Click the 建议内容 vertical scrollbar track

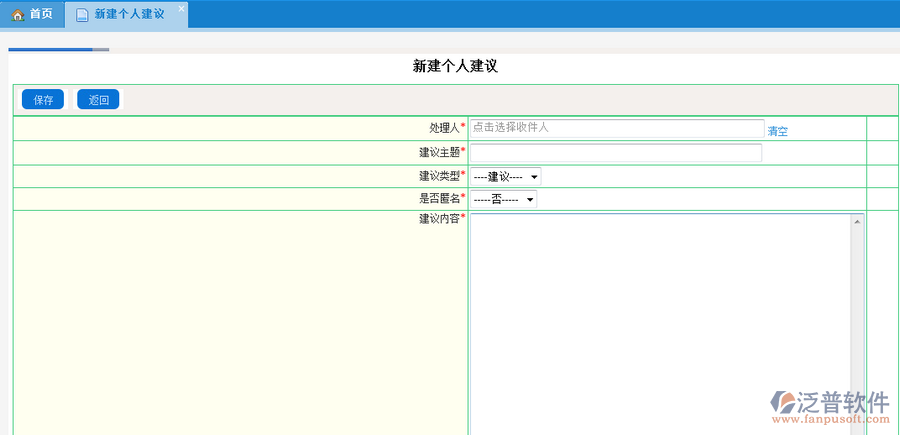pos(857,320)
